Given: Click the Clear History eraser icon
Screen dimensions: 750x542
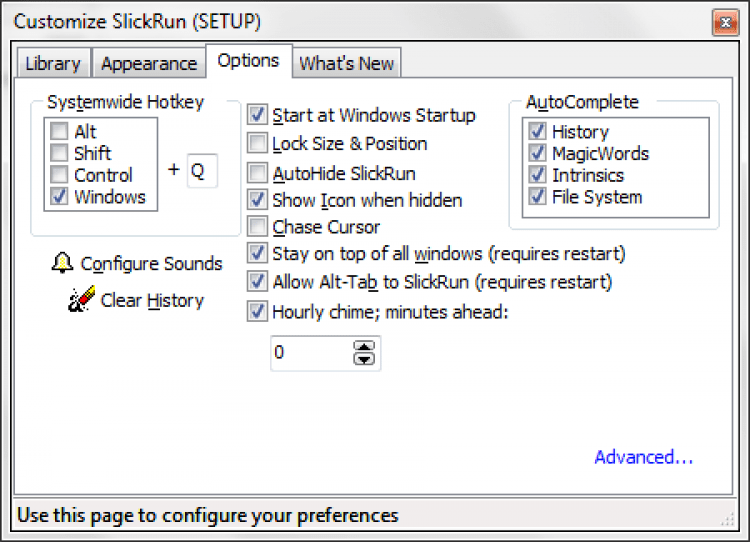Looking at the screenshot, I should (x=81, y=300).
